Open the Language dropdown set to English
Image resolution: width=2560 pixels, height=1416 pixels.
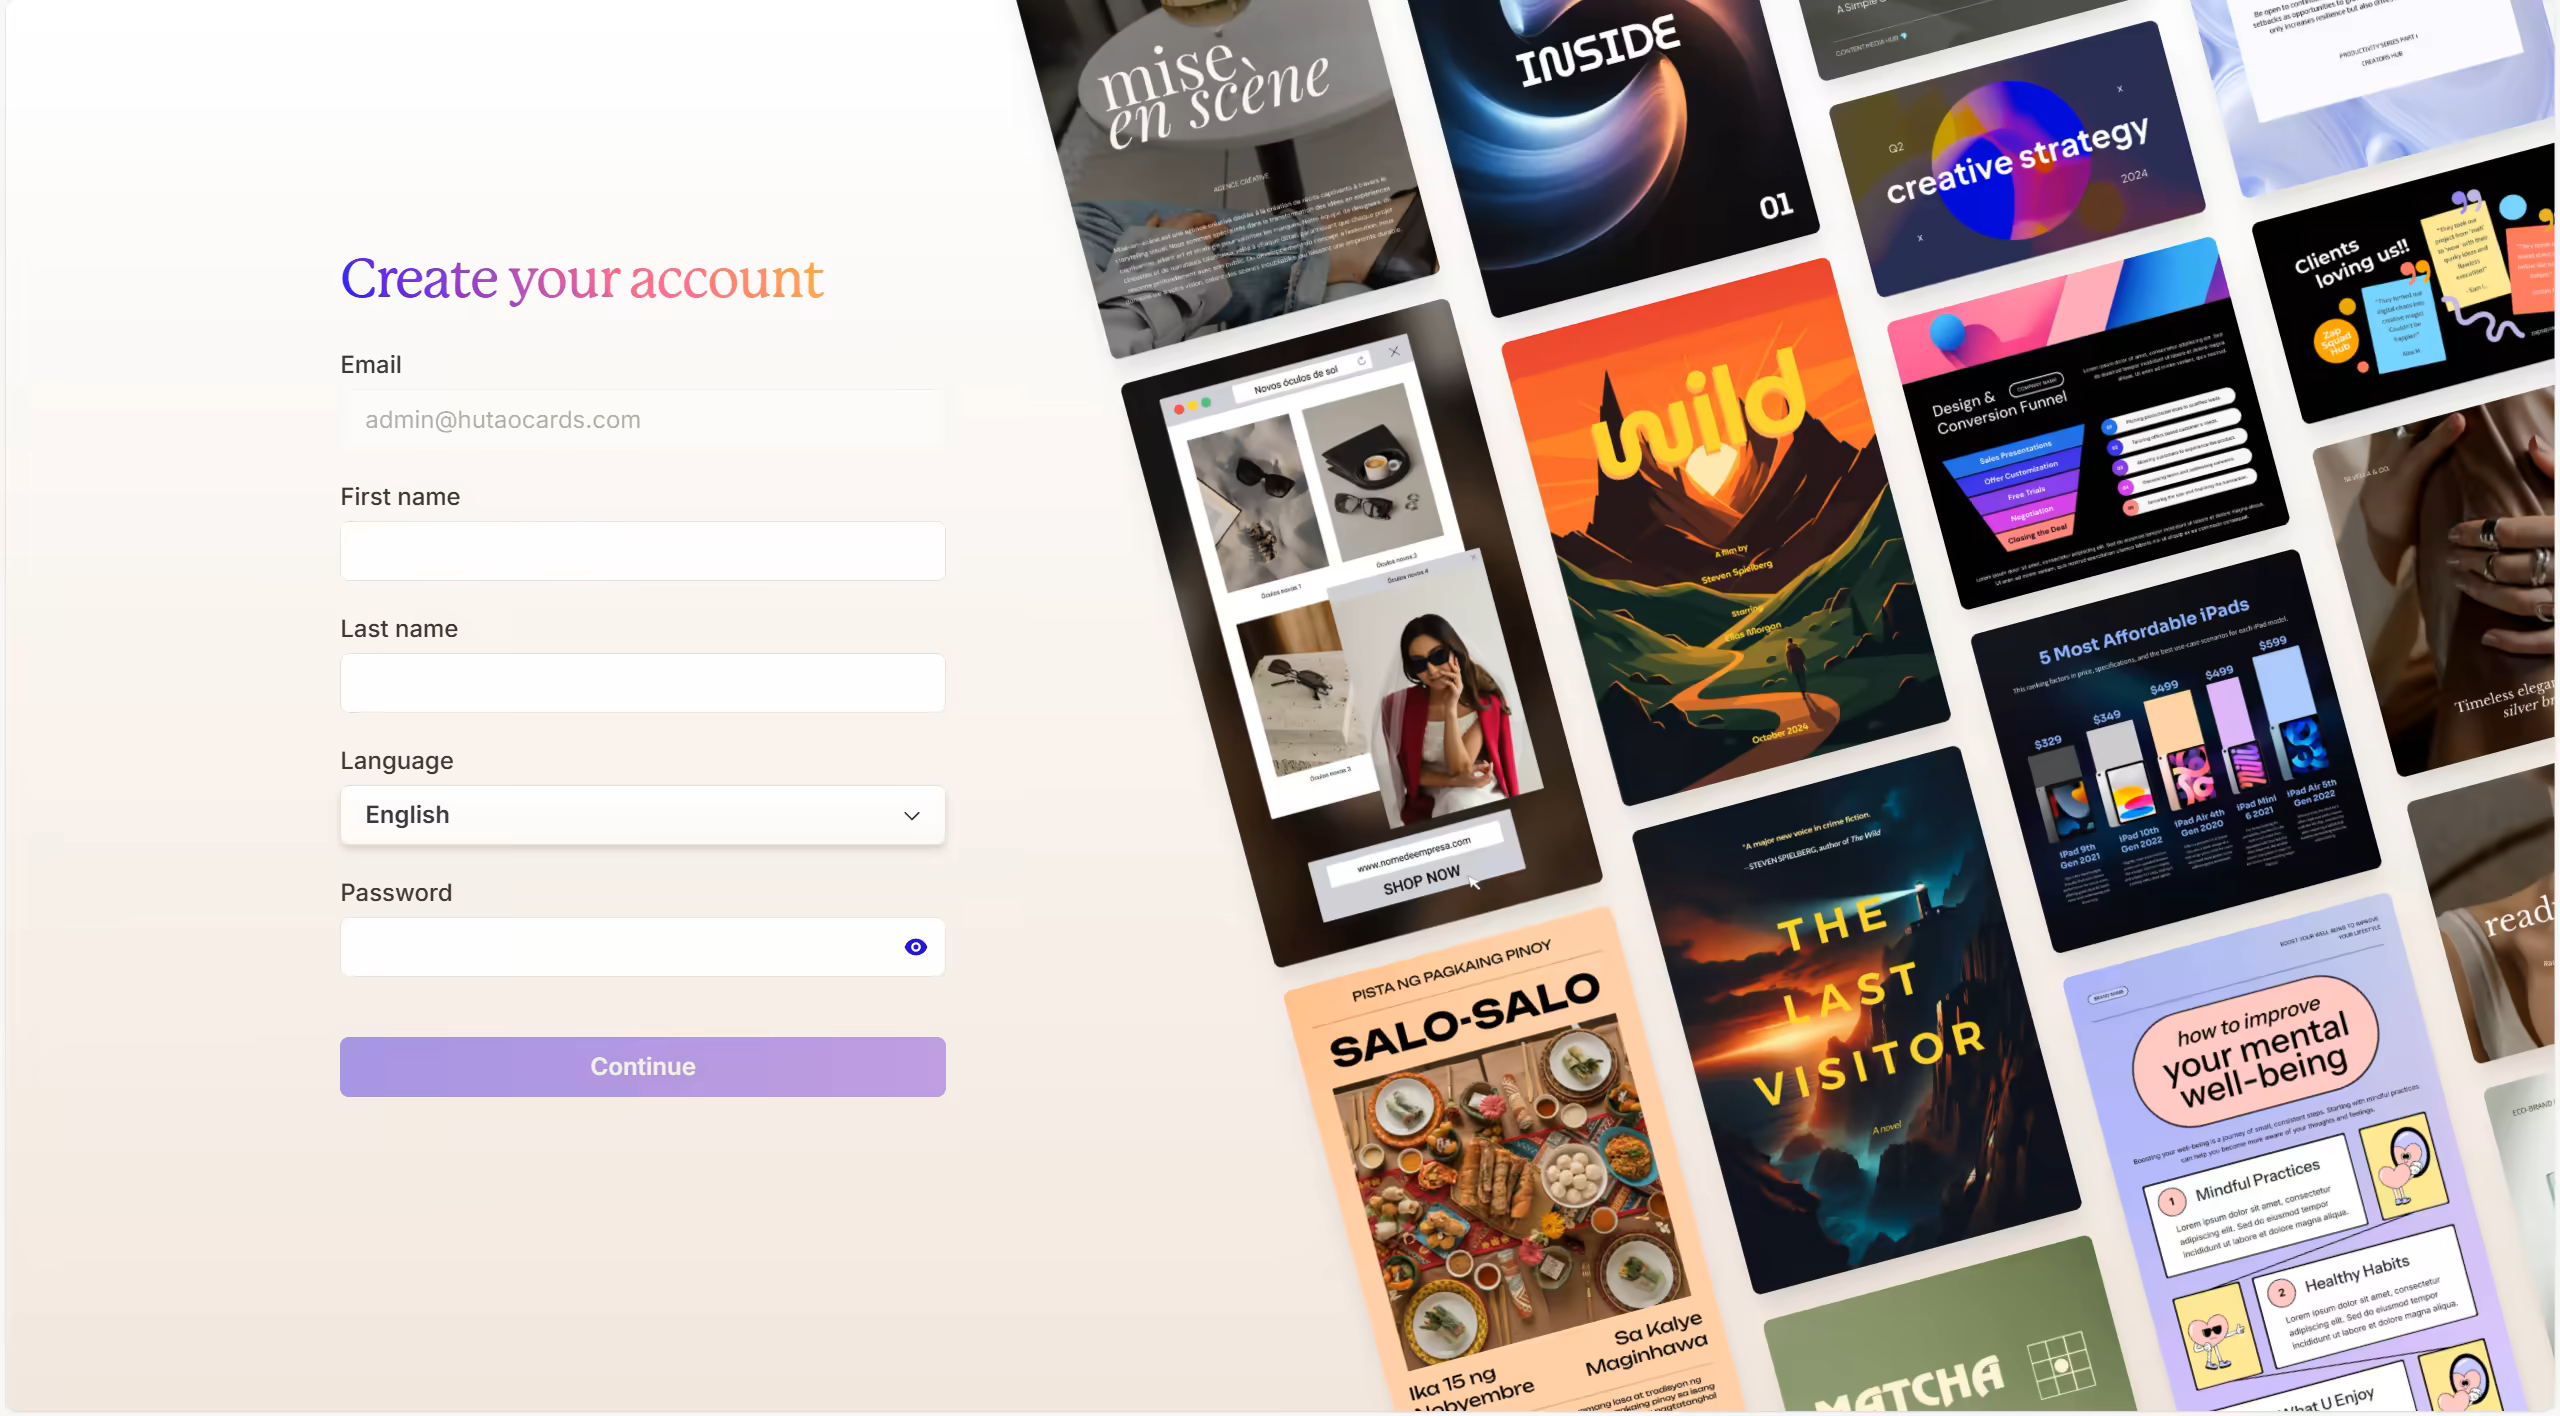(642, 815)
